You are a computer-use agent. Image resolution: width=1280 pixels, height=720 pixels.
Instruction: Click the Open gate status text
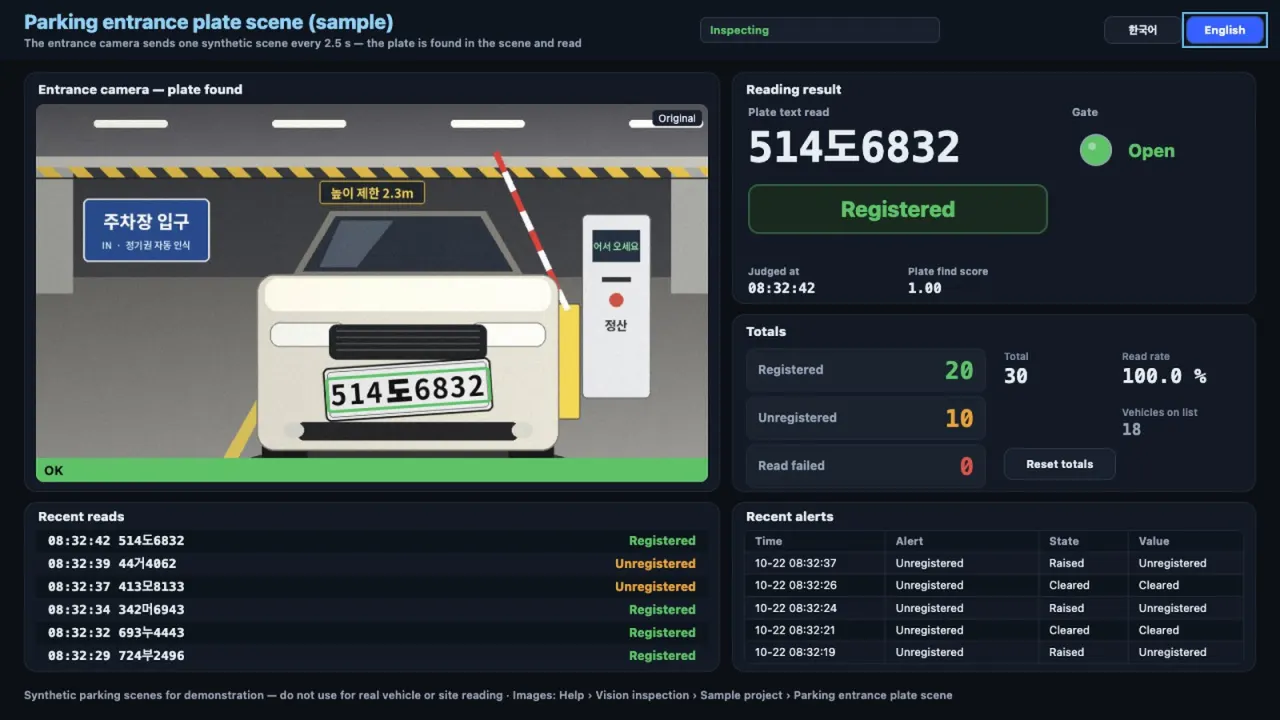1151,151
